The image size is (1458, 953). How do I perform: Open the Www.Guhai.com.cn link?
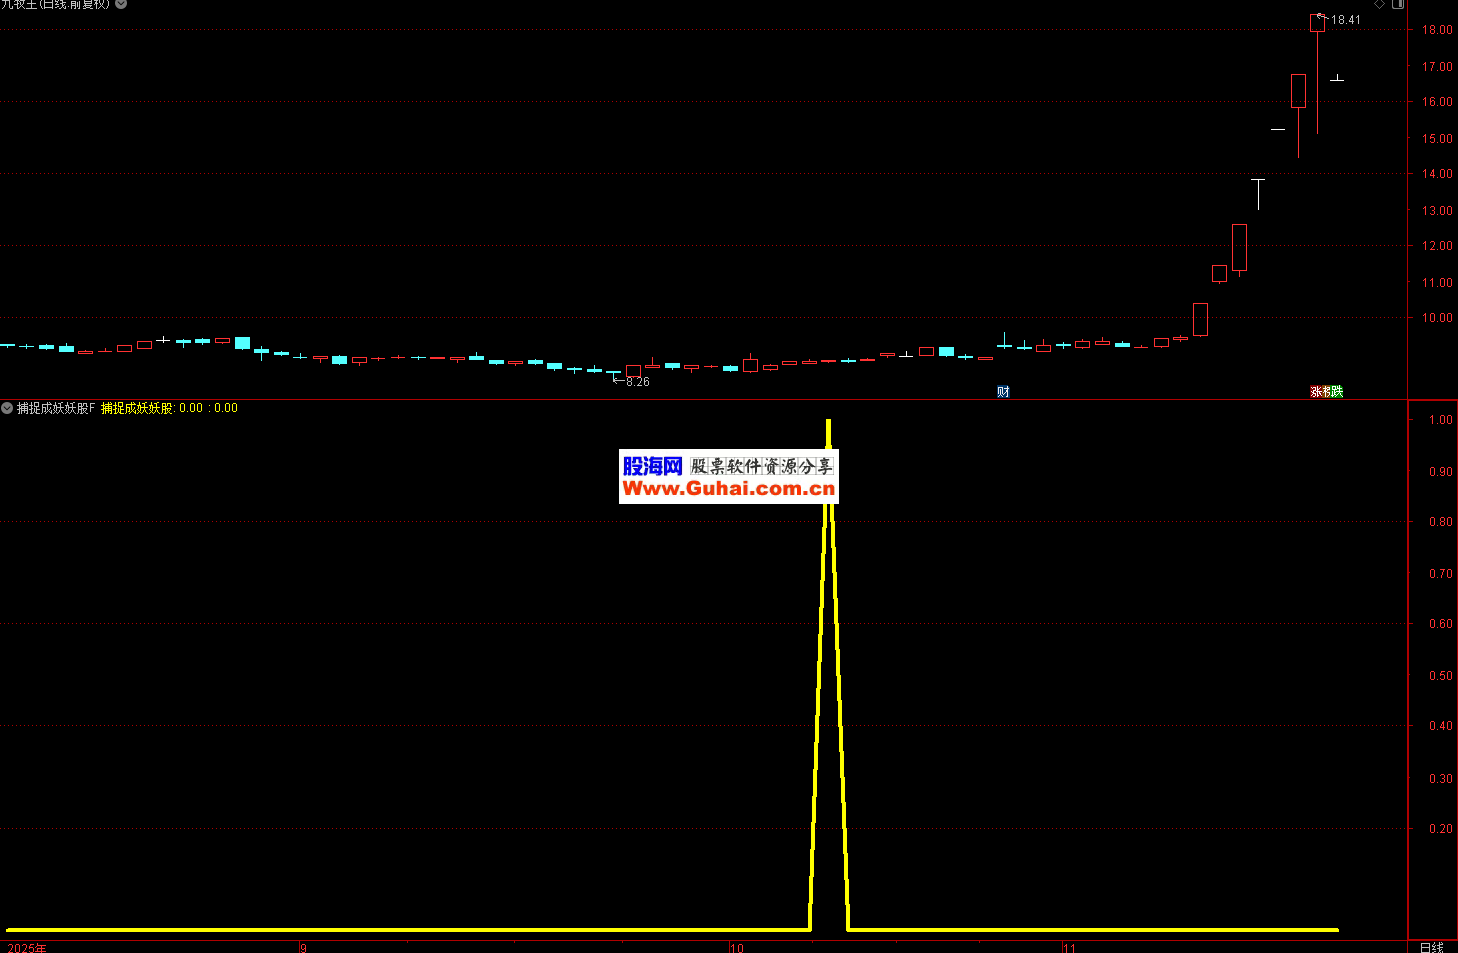[728, 489]
